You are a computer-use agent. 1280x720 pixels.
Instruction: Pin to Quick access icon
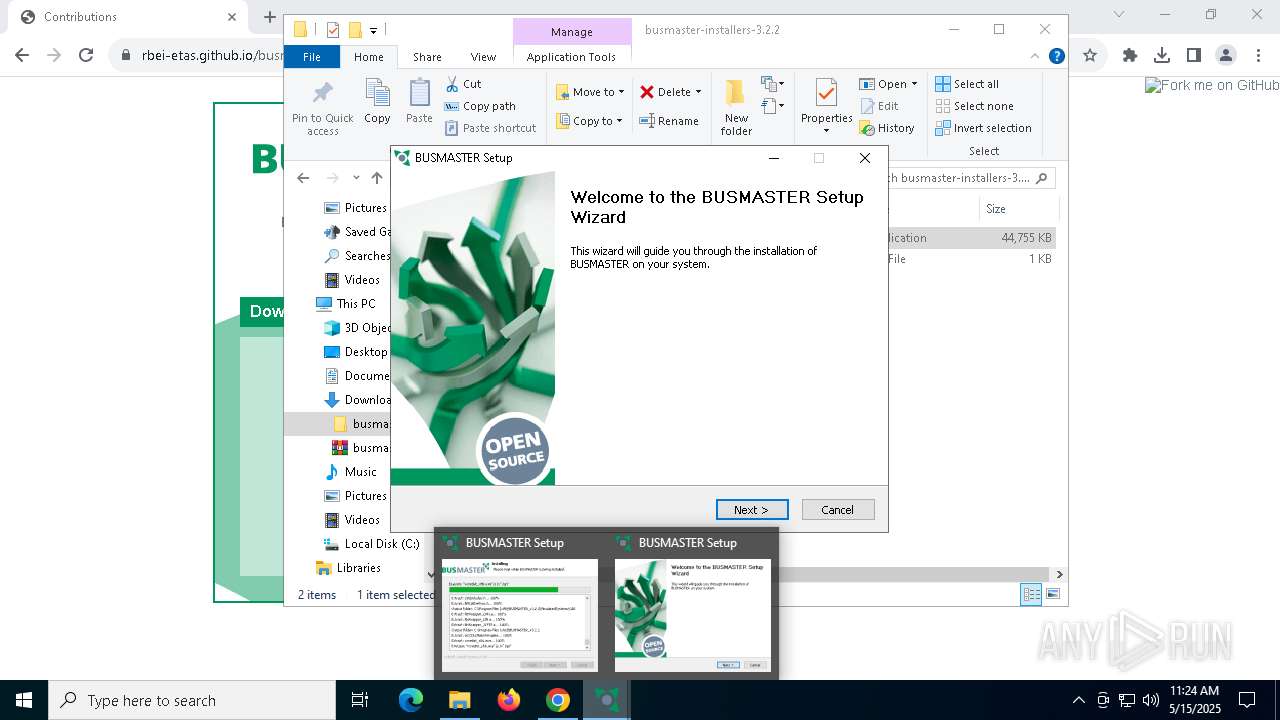point(322,108)
